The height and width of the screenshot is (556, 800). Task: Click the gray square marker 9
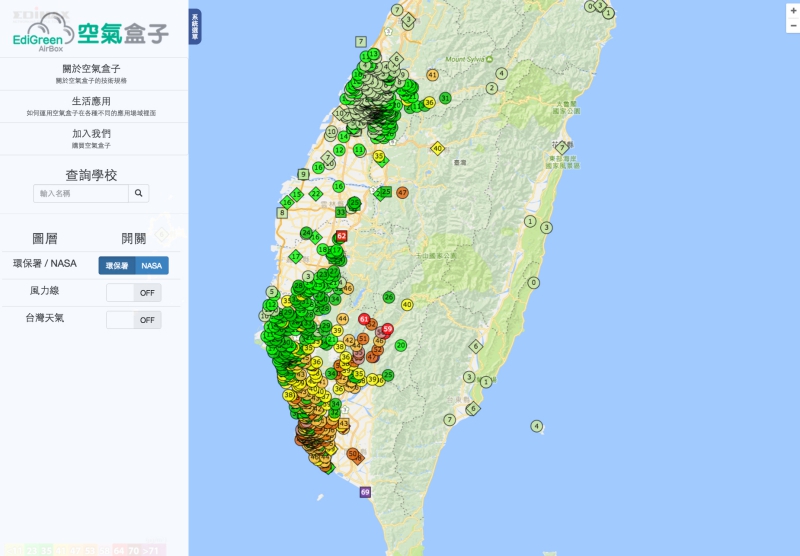(x=303, y=174)
